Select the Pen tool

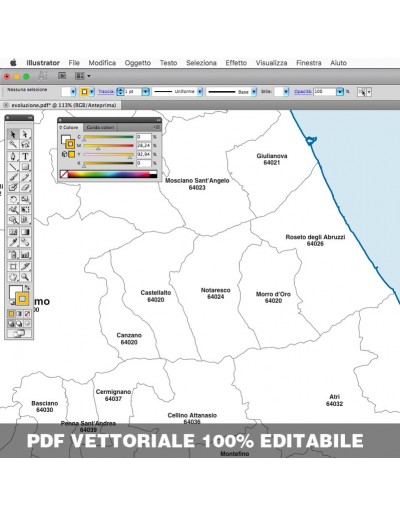pos(13,156)
